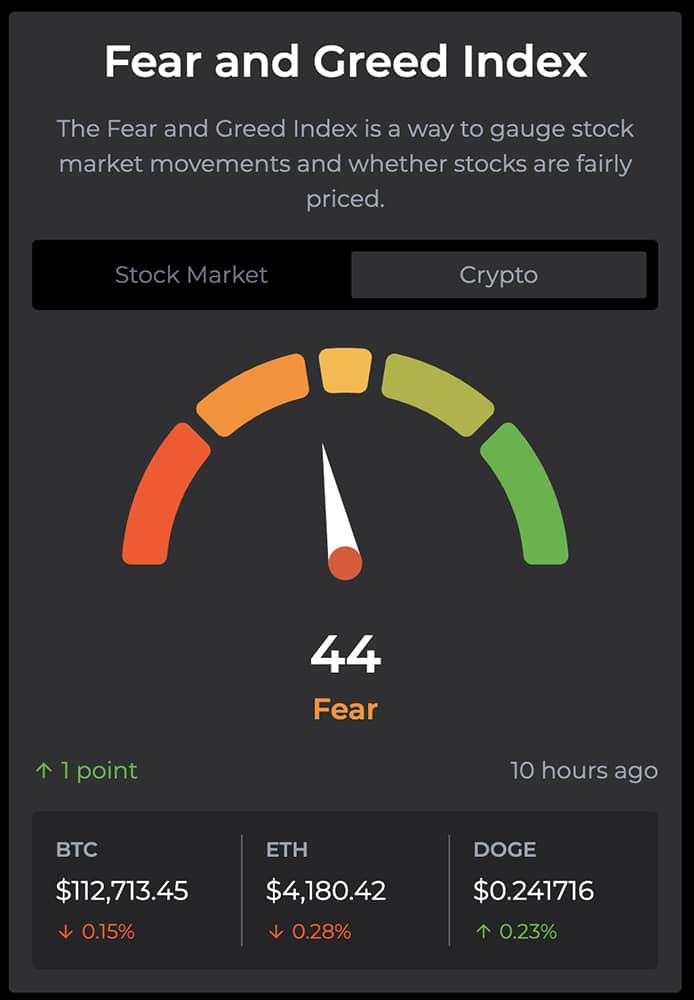Click the red down arrow under ETH
The height and width of the screenshot is (1000, 694).
(x=274, y=932)
